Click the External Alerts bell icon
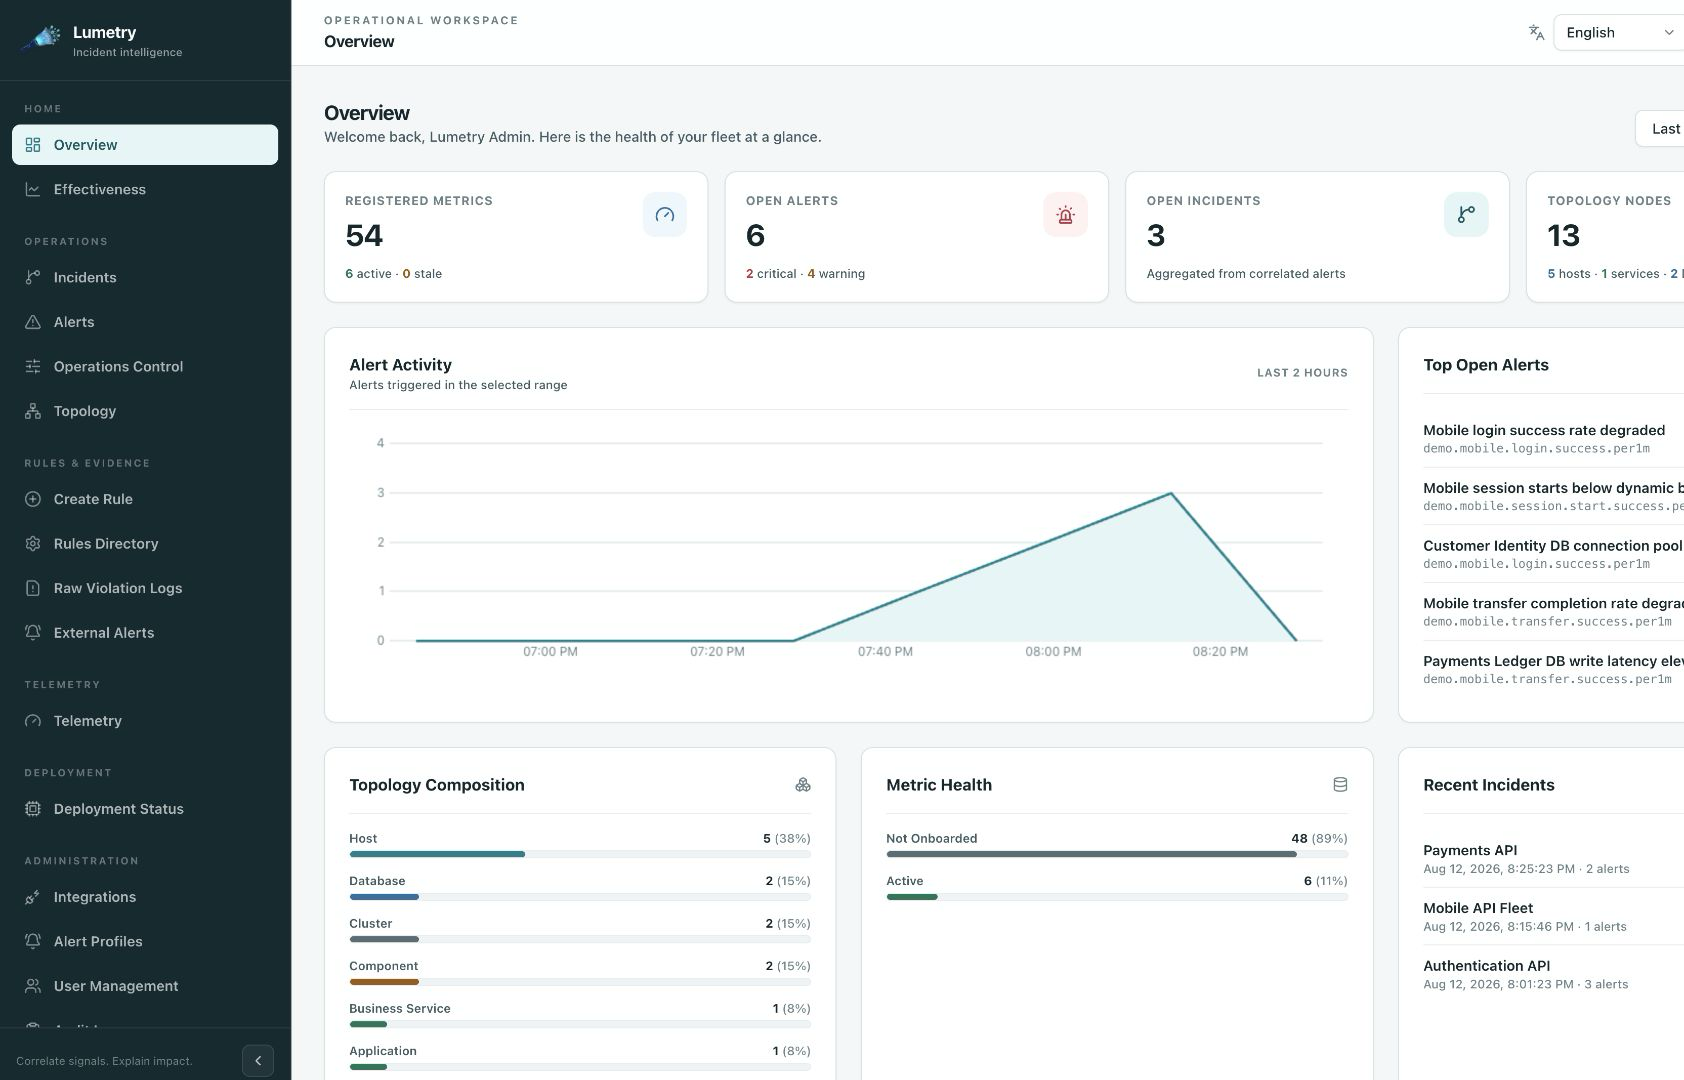Image resolution: width=1684 pixels, height=1080 pixels. [x=33, y=632]
